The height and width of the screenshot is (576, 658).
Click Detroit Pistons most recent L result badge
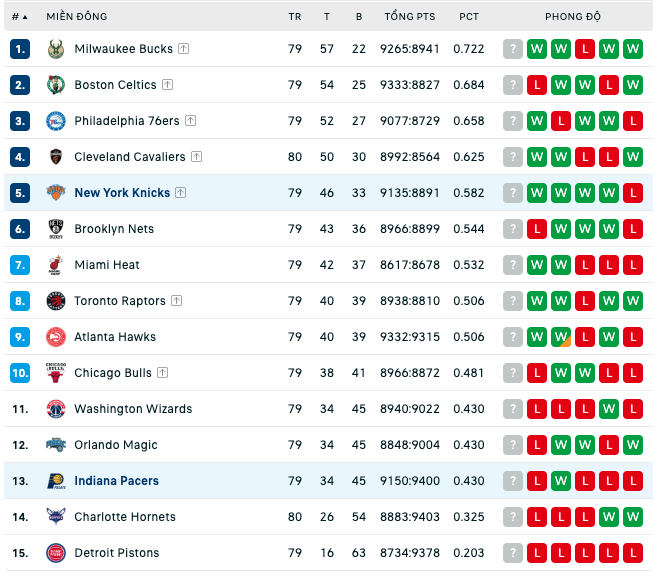click(537, 553)
